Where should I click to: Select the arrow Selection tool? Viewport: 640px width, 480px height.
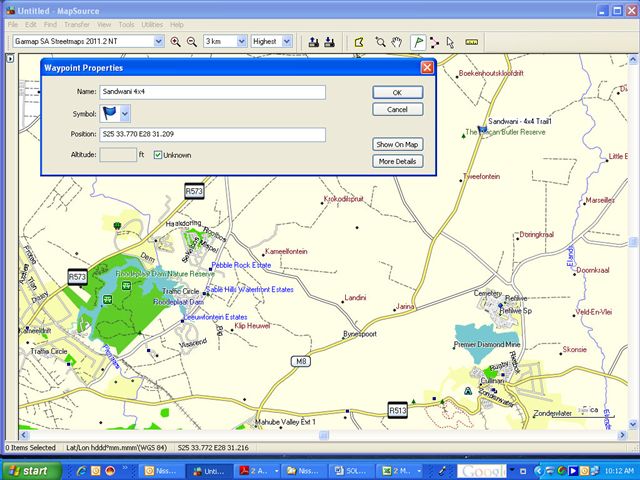[450, 42]
